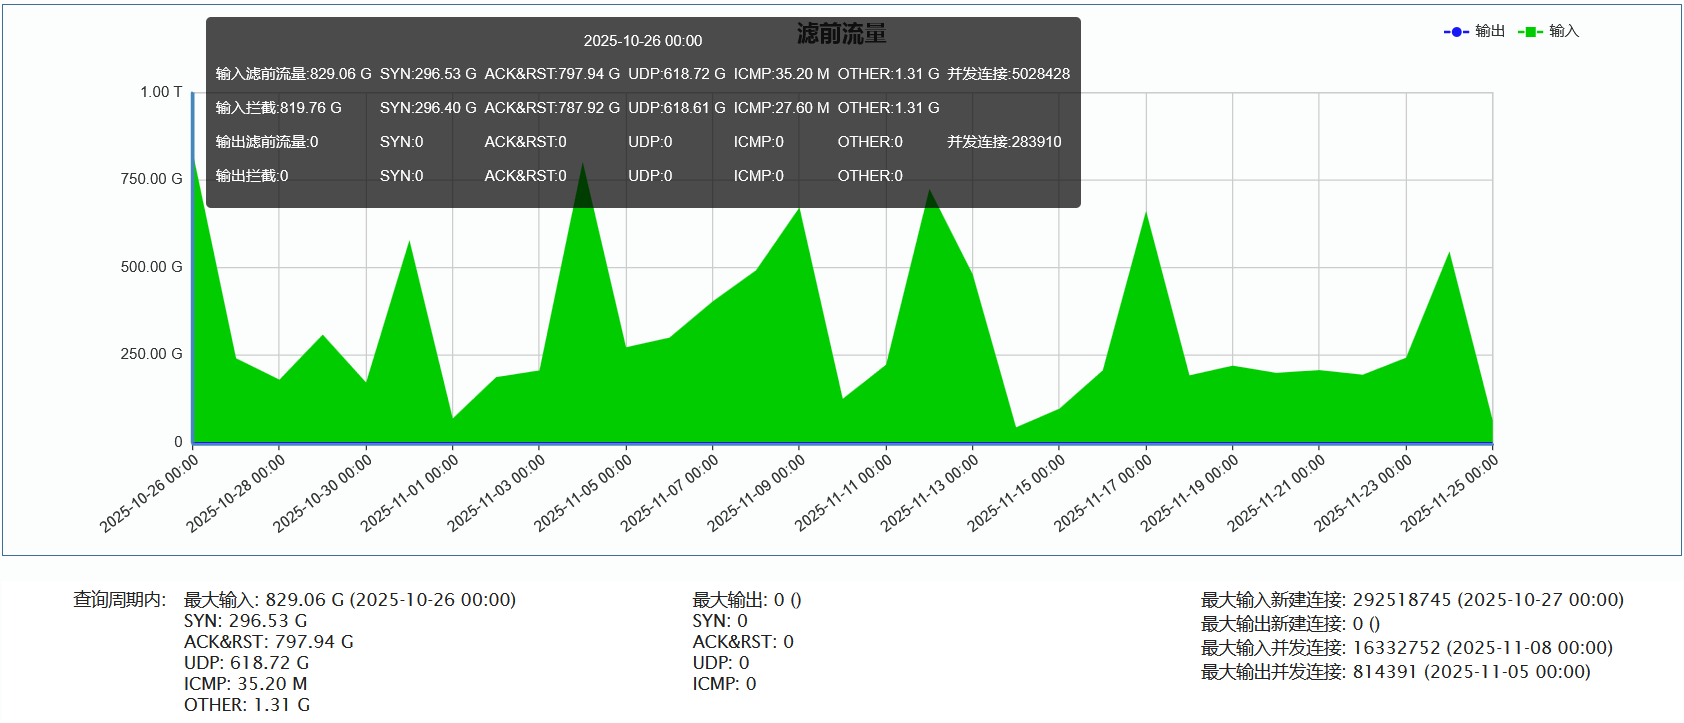Select the 2025-11-01 00:00 x-axis label
The height and width of the screenshot is (723, 1684).
[411, 493]
